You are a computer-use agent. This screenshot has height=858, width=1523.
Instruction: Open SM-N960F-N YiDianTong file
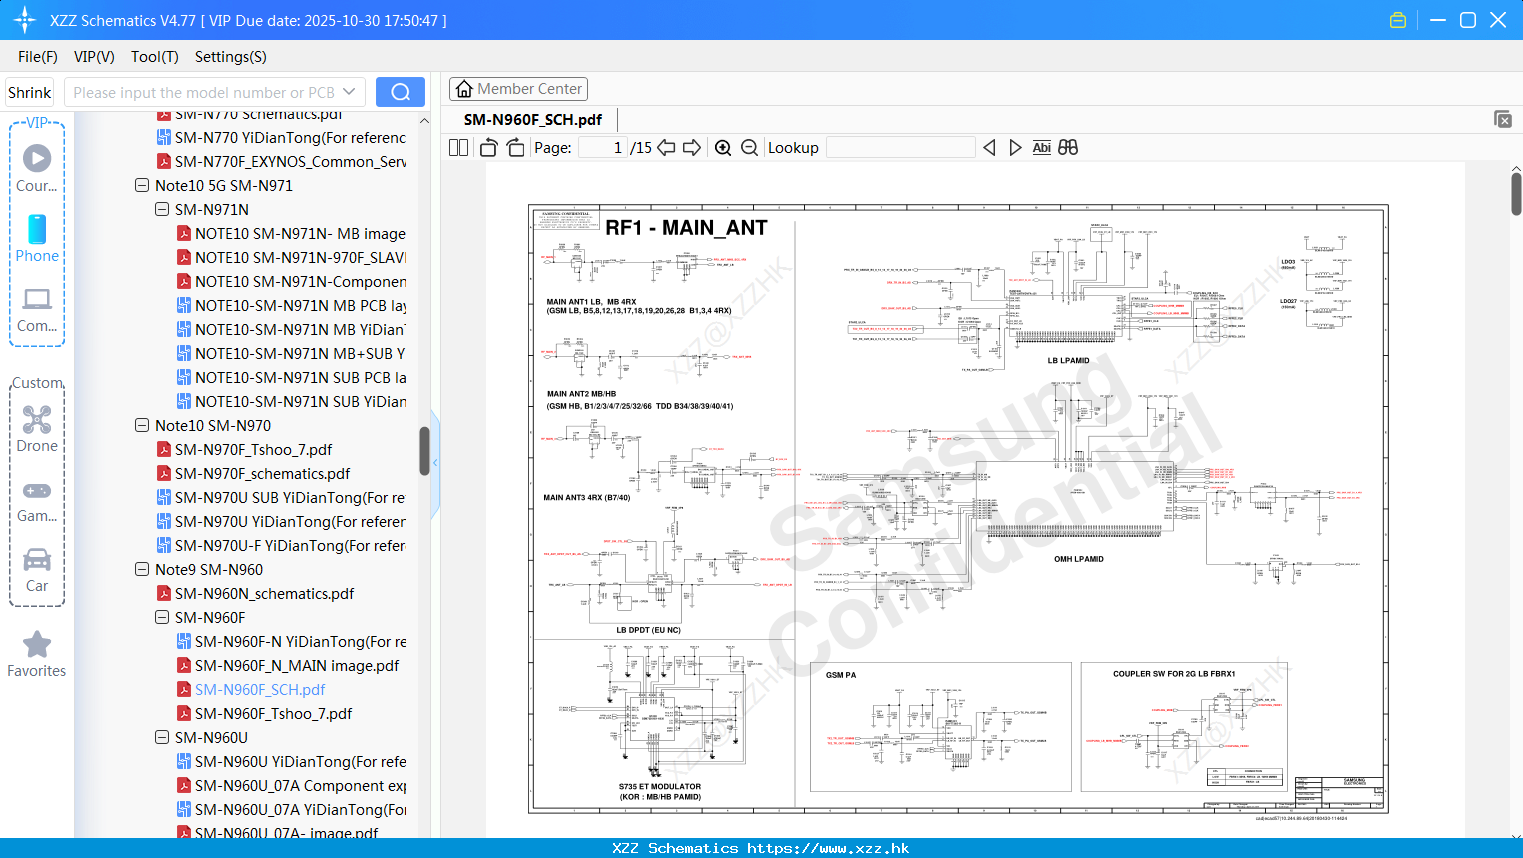[300, 641]
